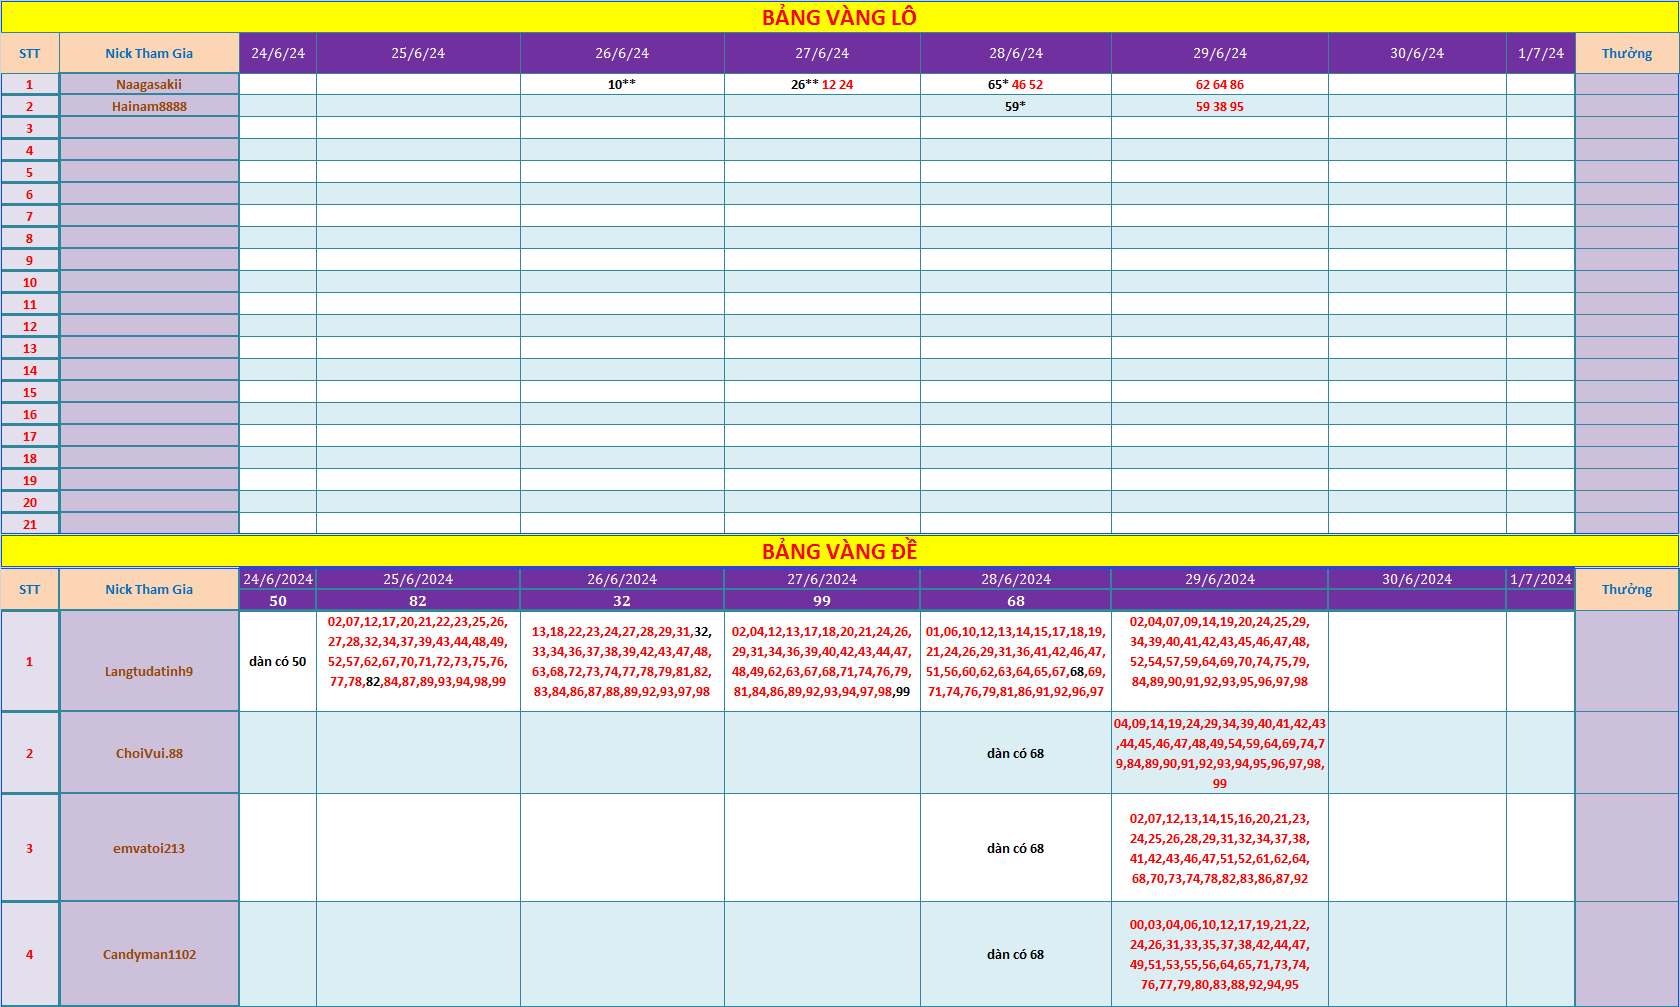
Task: Select the BẢNG VÀNG LÔ title banner
Action: click(839, 17)
